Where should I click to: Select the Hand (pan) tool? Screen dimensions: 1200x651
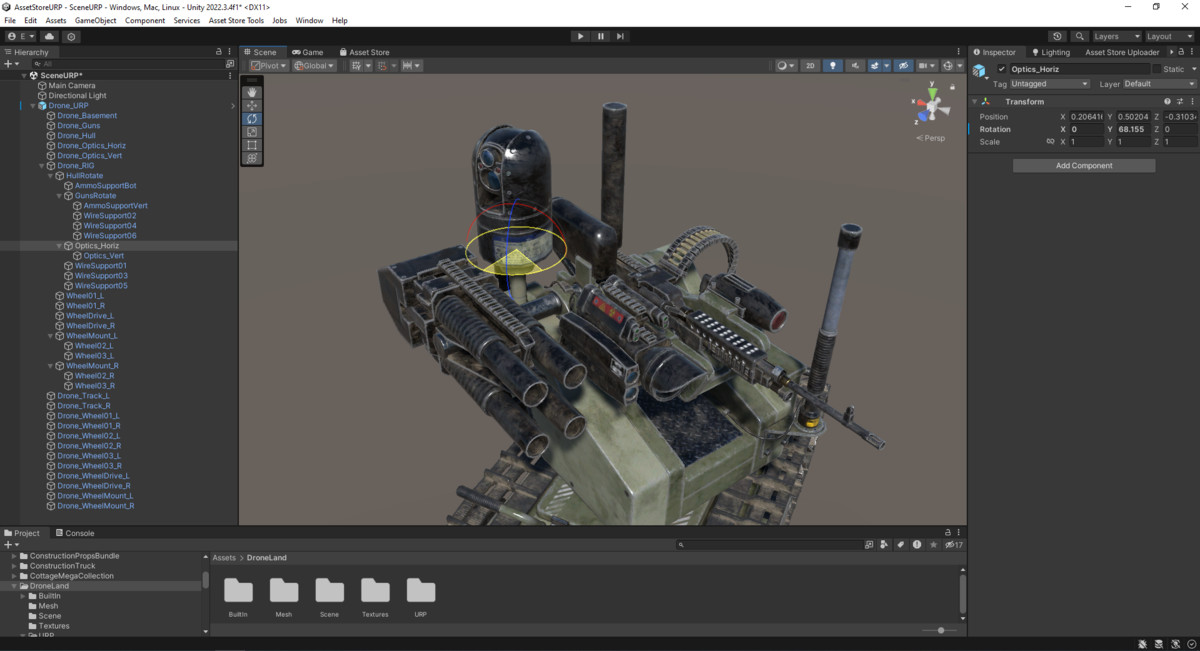tap(251, 92)
